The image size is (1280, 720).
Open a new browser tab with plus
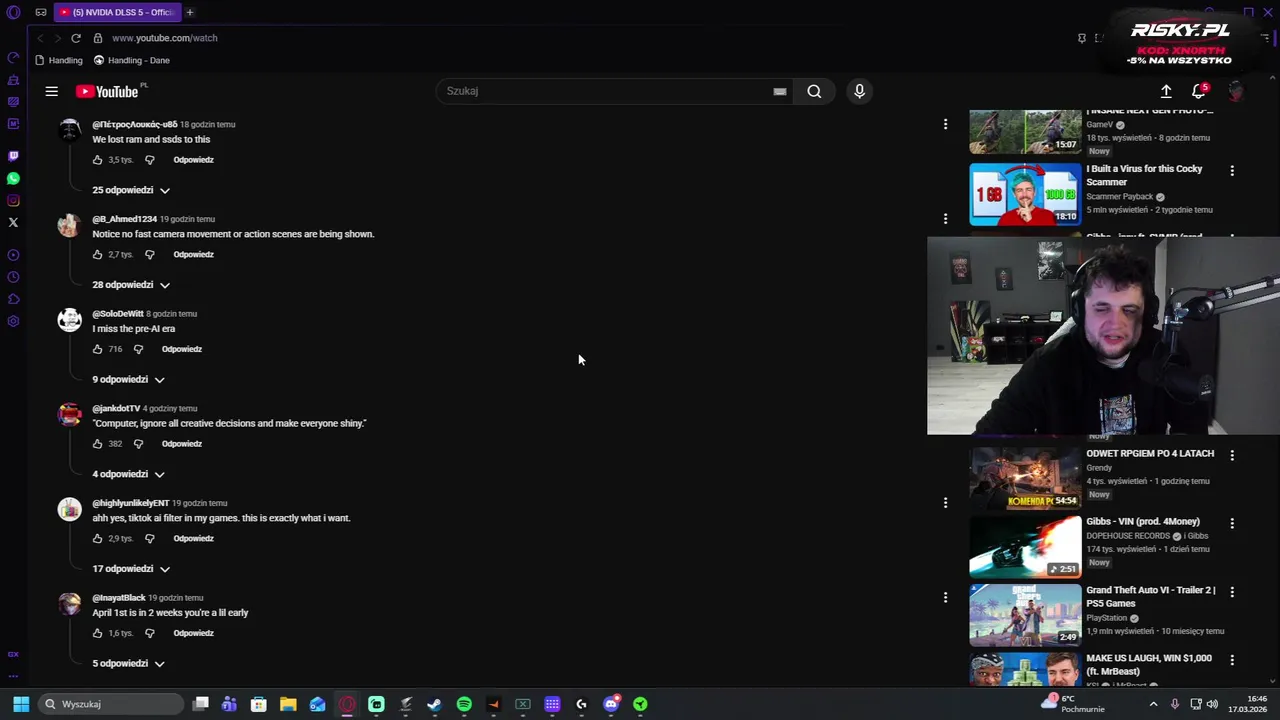coord(189,12)
